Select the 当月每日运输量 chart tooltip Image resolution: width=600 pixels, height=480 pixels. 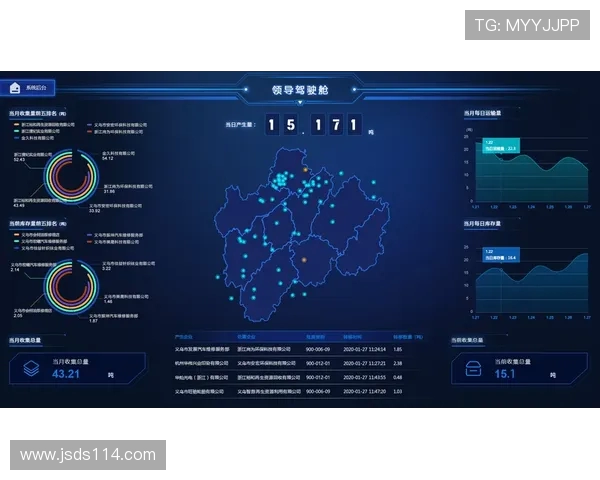[x=500, y=146]
